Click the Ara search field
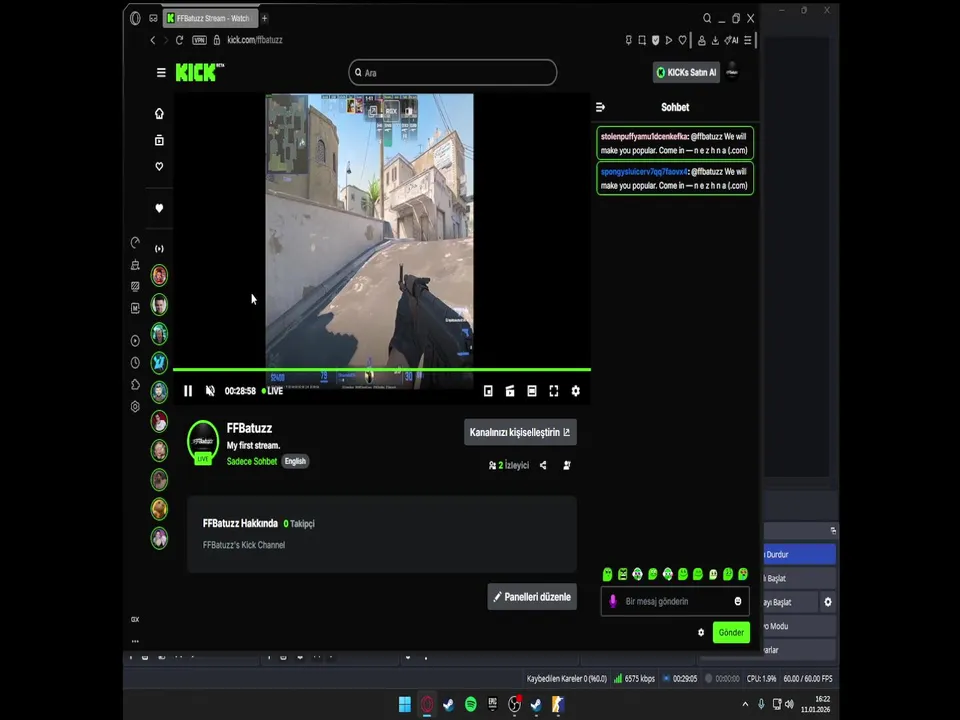960x720 pixels. pyautogui.click(x=452, y=72)
